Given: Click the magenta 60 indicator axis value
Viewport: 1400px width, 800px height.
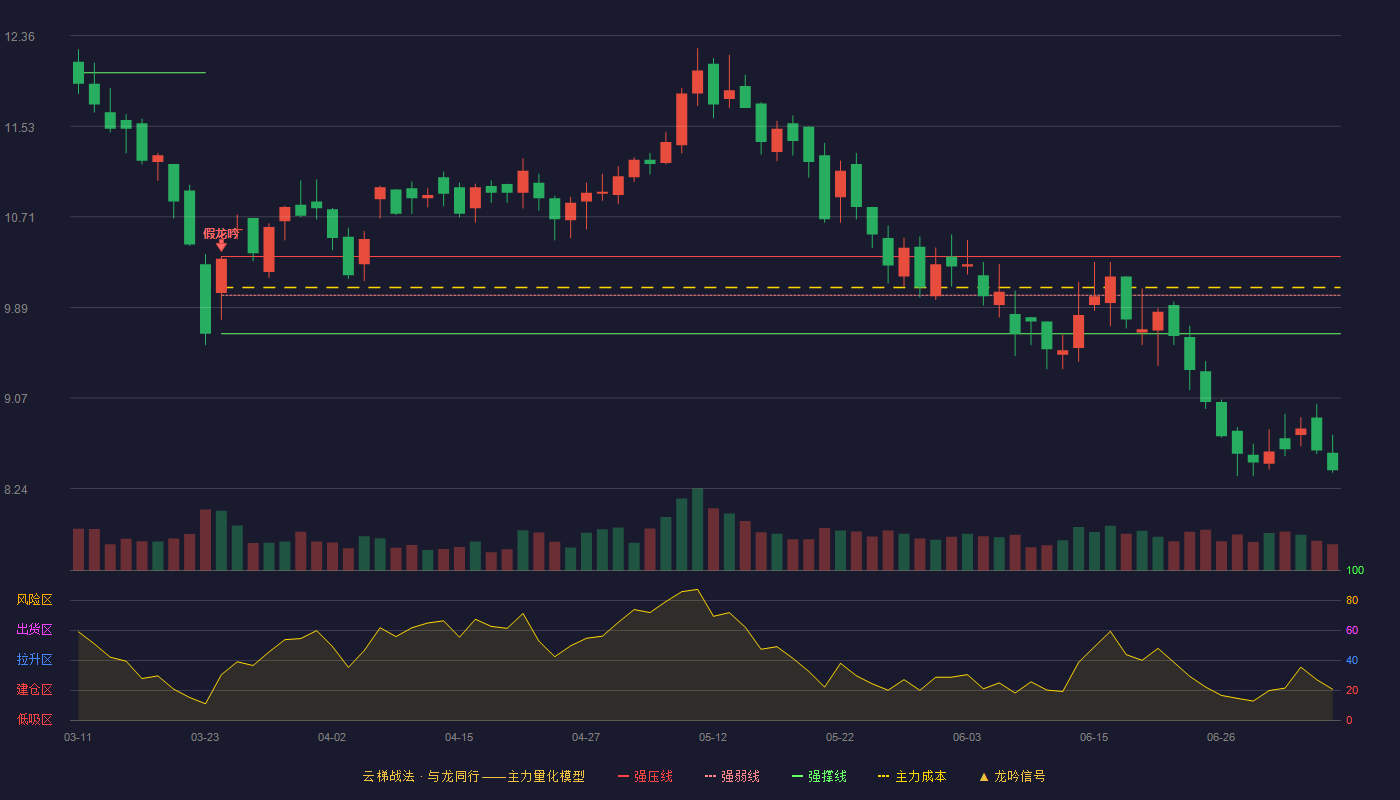Looking at the screenshot, I should point(1352,630).
